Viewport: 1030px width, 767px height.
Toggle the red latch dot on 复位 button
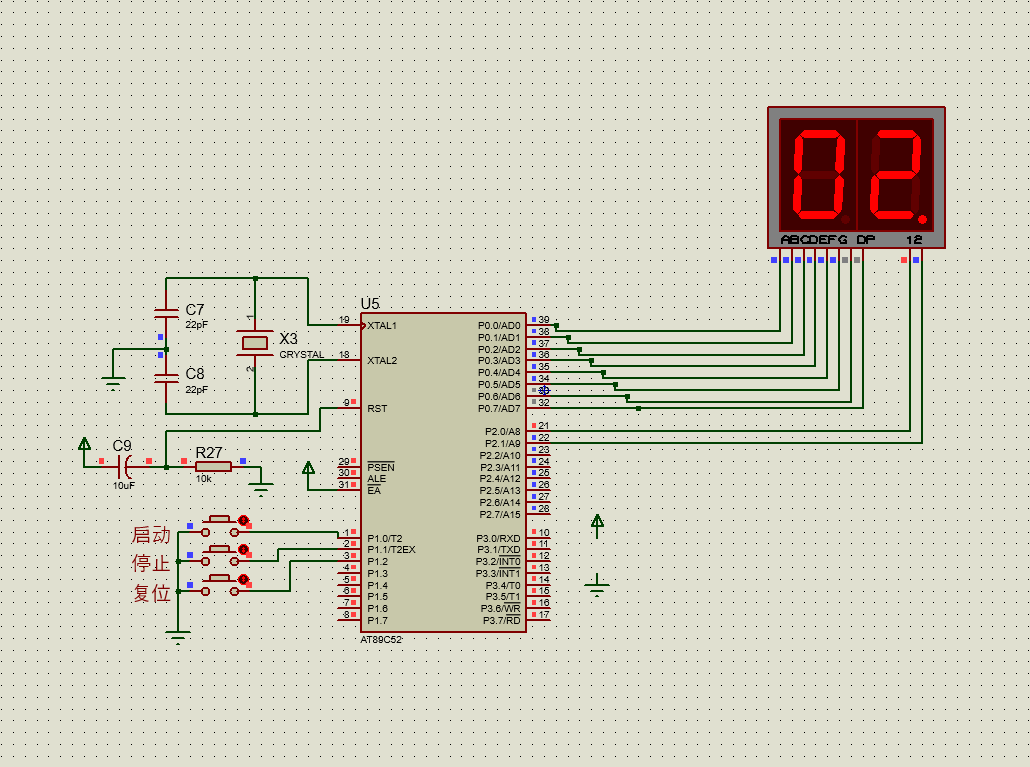click(244, 580)
